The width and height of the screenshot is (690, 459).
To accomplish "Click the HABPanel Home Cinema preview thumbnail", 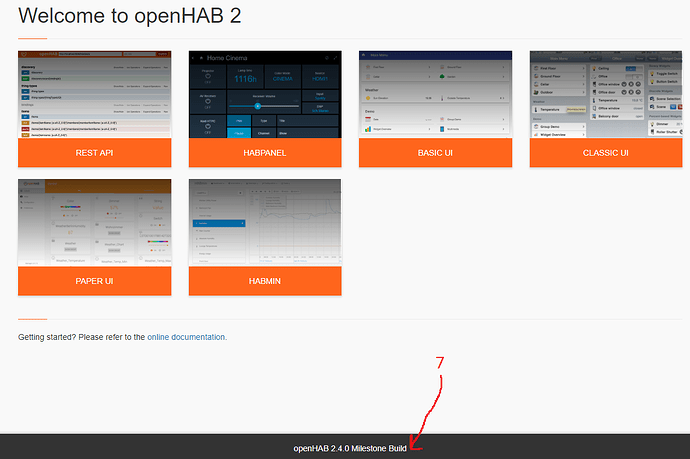I will (265, 95).
